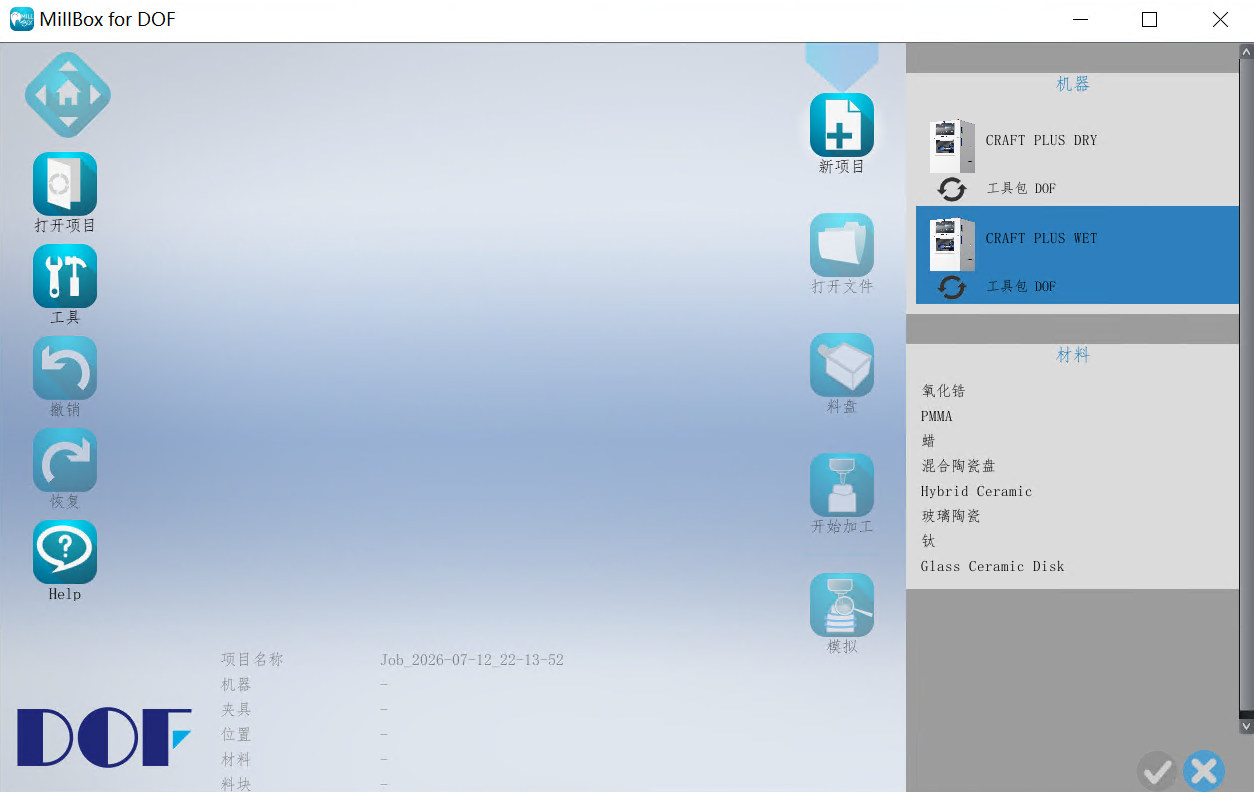Select material PMMA
Viewport: 1254px width, 792px height.
point(937,416)
